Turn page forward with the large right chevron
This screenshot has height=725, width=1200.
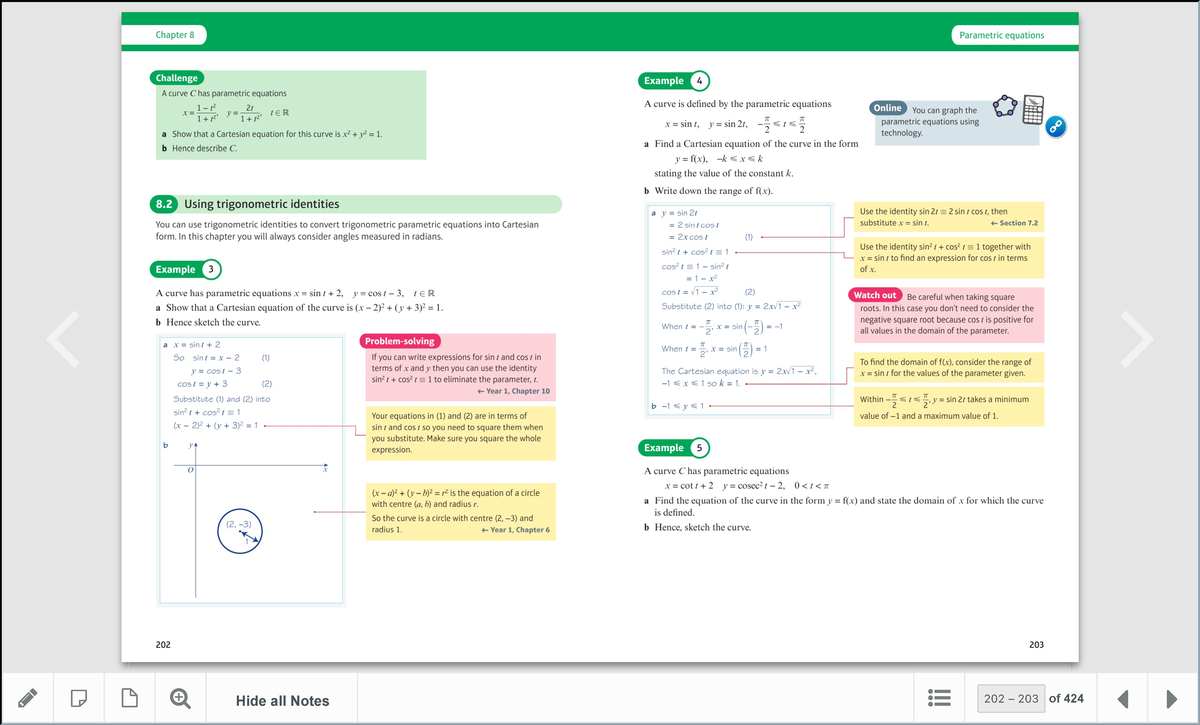point(1139,340)
